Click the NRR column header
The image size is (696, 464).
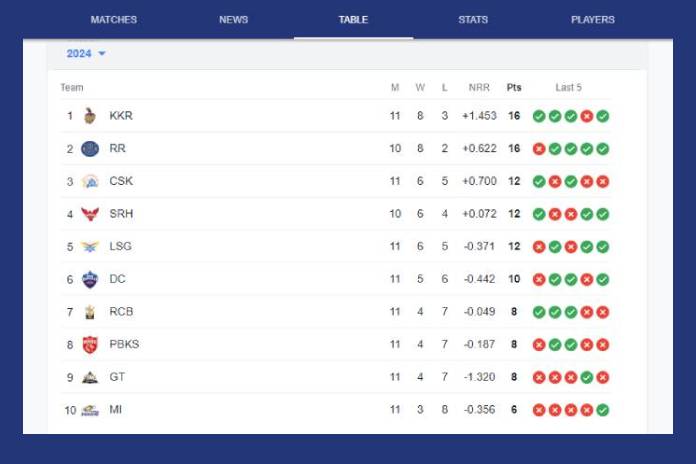pos(479,88)
